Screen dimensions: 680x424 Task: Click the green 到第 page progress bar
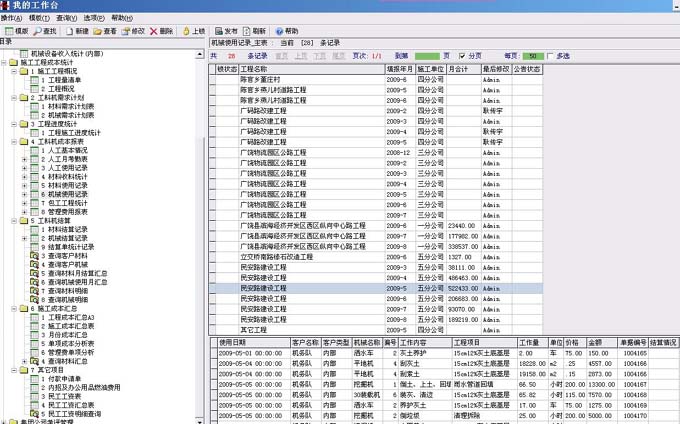(x=427, y=56)
